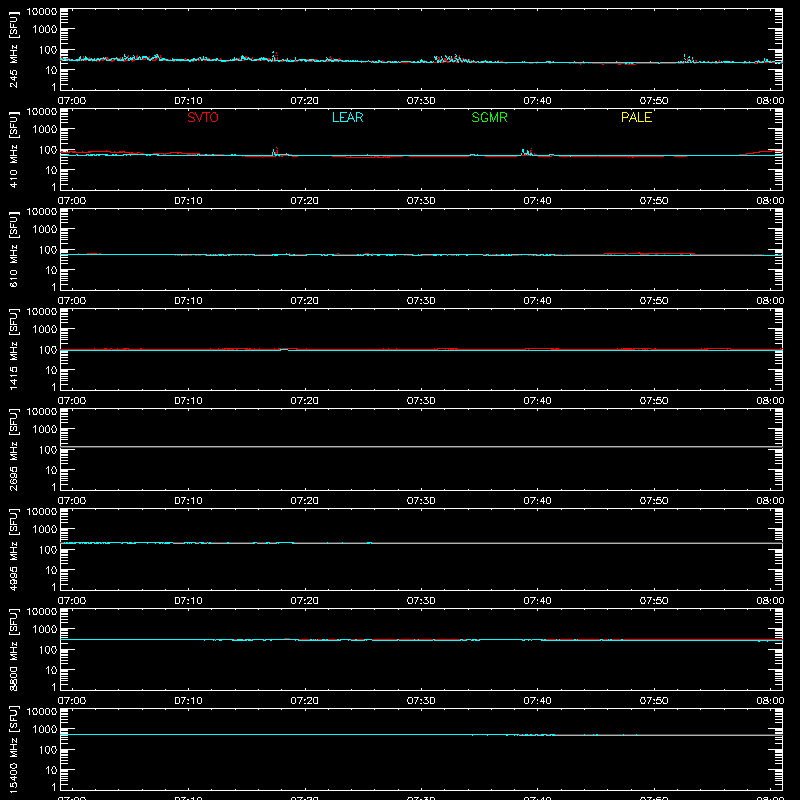Select the 4995 MHz [SFU] axis label
Screen dimensions: 800x800
coord(13,549)
